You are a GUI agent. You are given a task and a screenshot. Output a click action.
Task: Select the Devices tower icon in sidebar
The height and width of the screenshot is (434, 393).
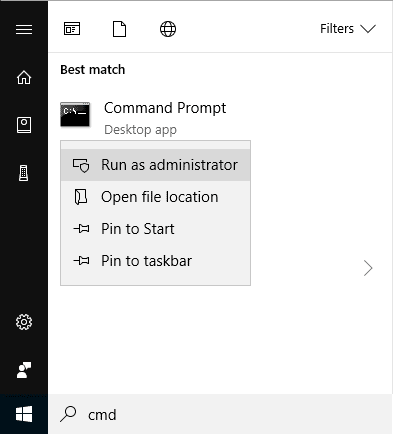(x=24, y=173)
